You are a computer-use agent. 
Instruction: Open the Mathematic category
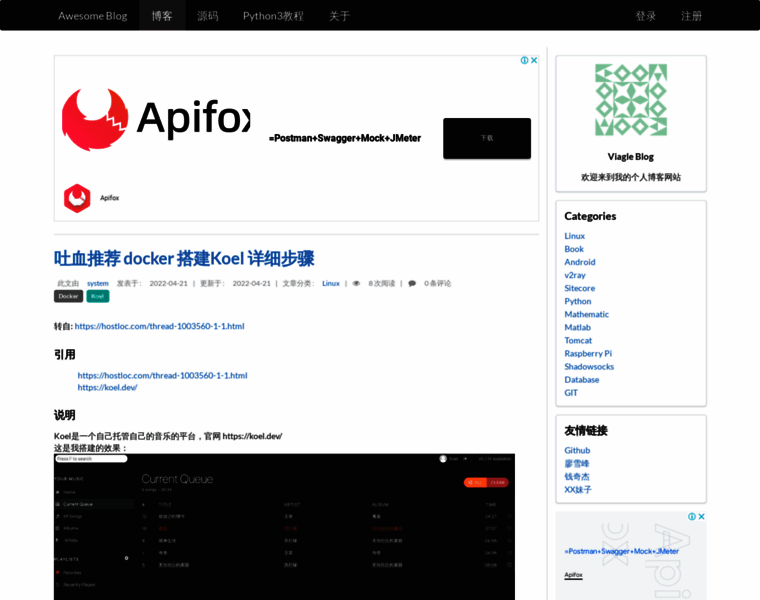coord(586,315)
